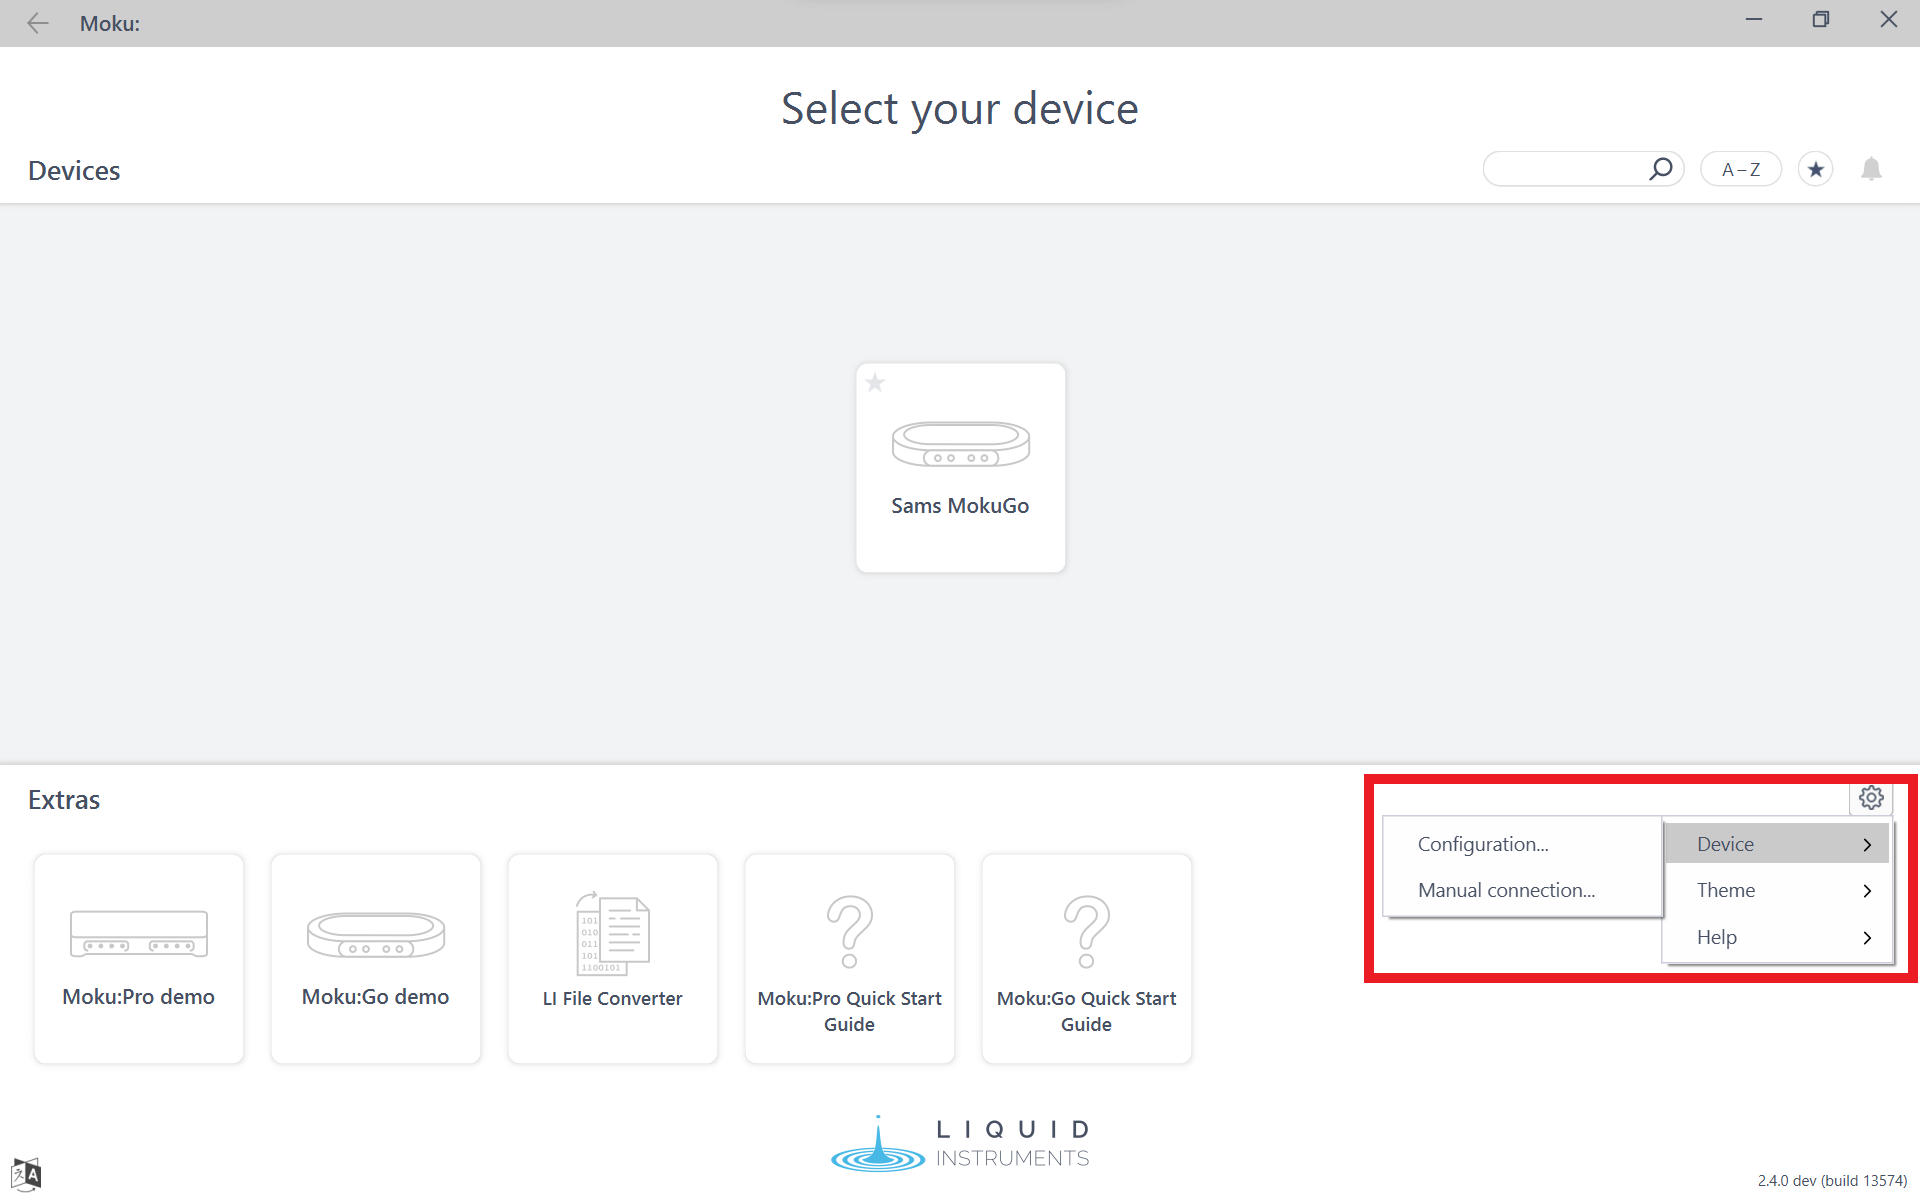Expand the Help submenu
The image size is (1920, 1200).
coord(1777,937)
